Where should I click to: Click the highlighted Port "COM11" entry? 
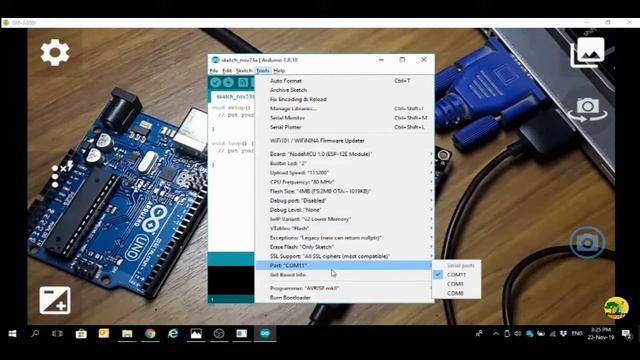pyautogui.click(x=344, y=265)
